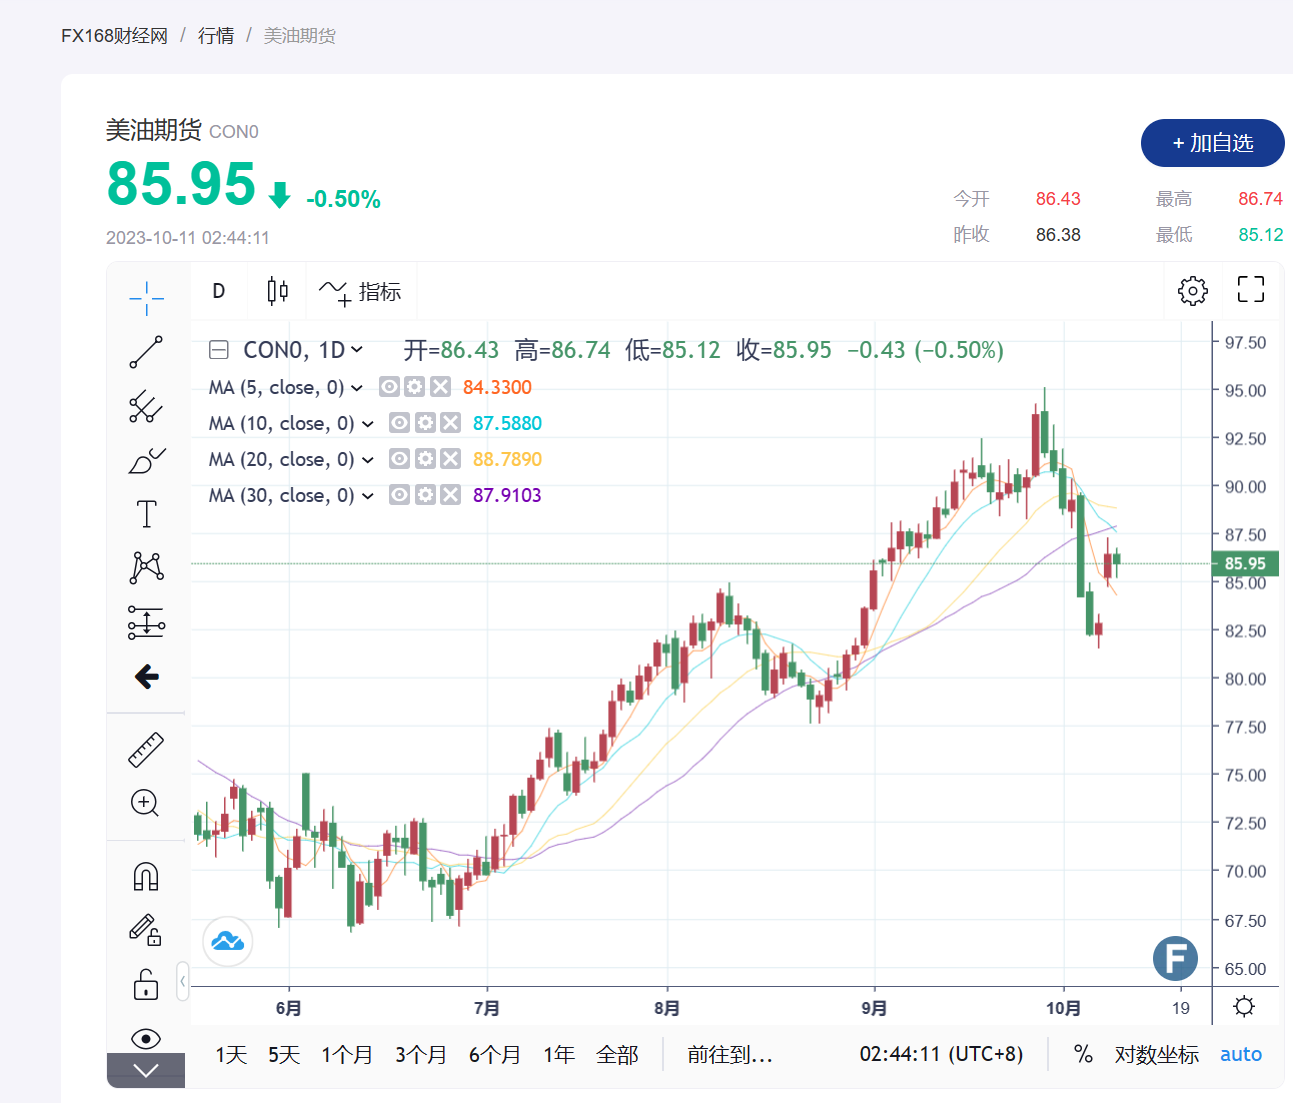Open the FX168财经网 breadcrumb link
The image size is (1293, 1103).
coord(114,36)
